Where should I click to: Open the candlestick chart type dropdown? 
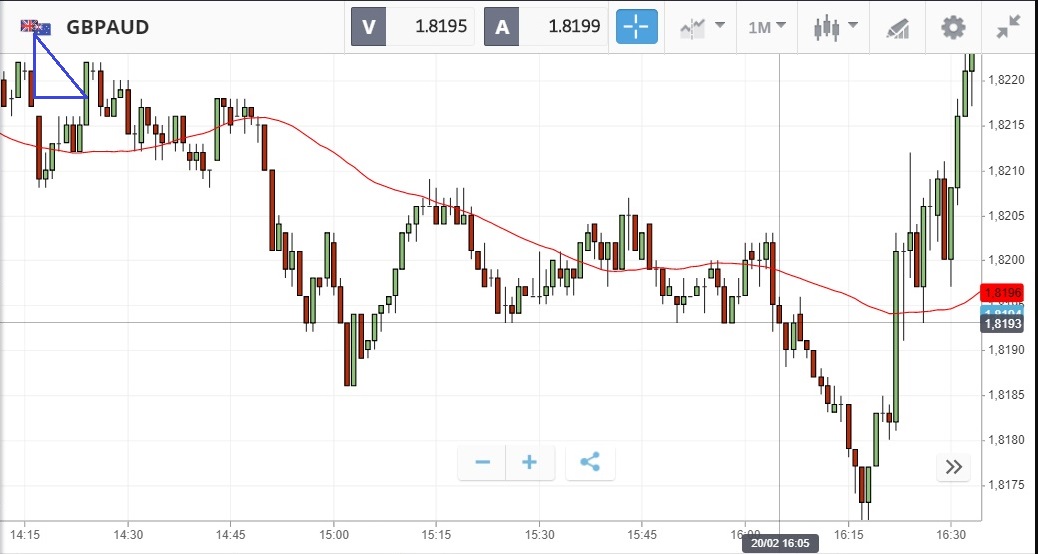click(x=836, y=27)
